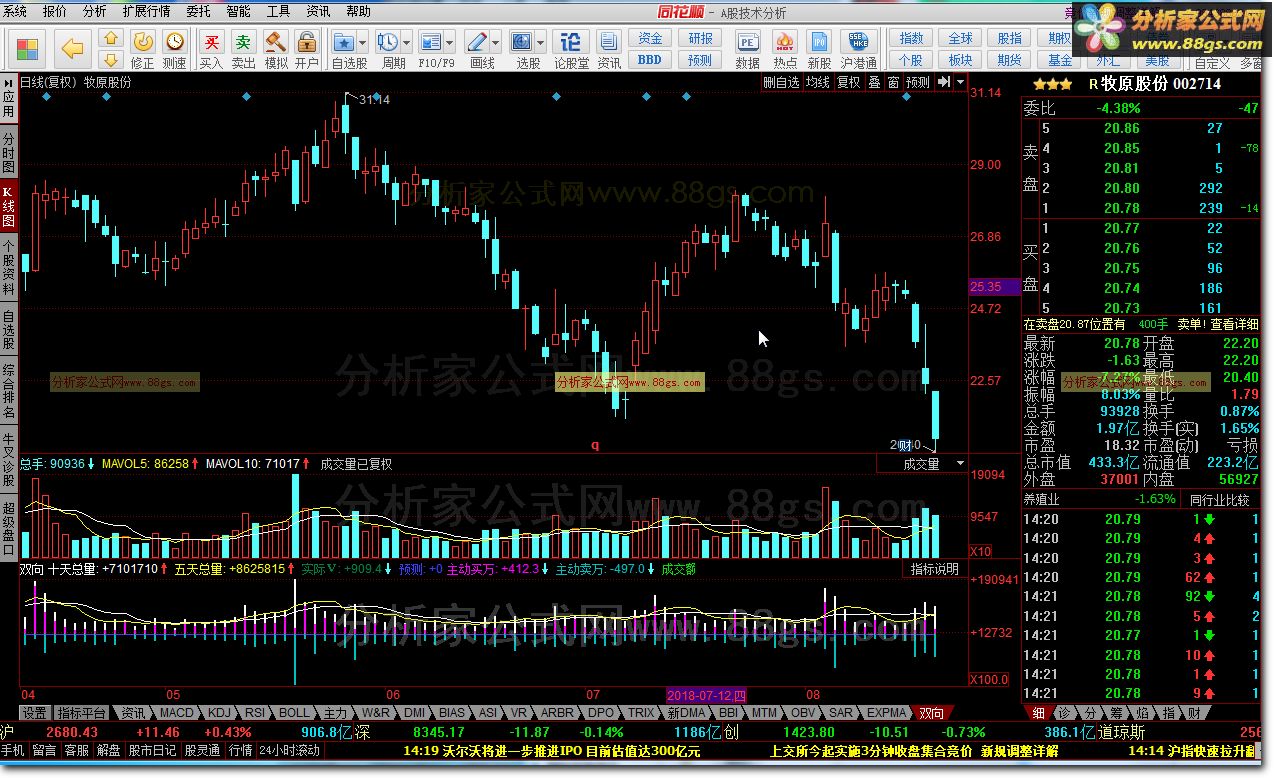Click the 同行业比较 industry comparison link
The image size is (1274, 778).
tap(1219, 499)
